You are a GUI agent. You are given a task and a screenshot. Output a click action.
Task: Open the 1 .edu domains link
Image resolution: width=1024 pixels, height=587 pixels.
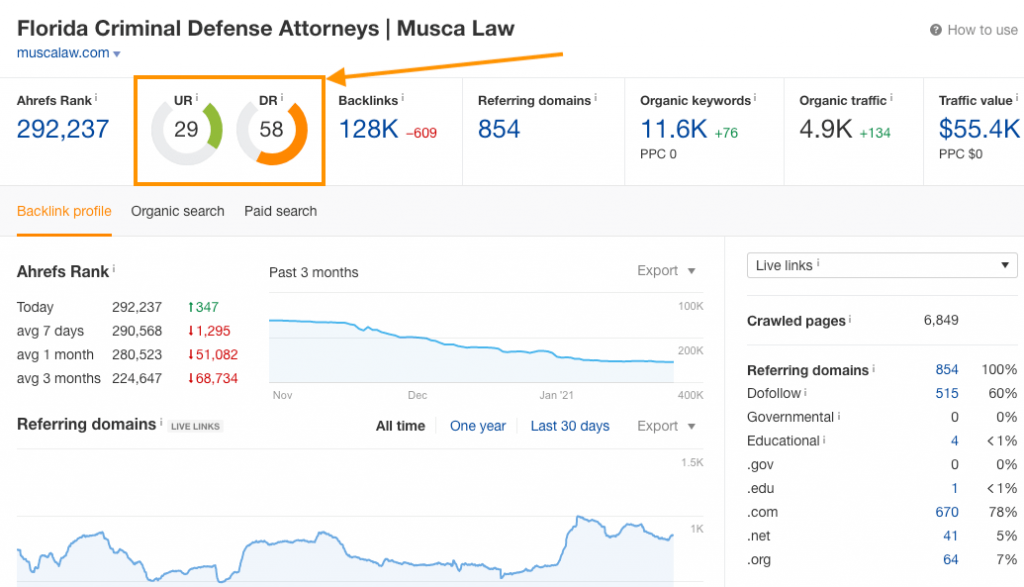coord(955,488)
